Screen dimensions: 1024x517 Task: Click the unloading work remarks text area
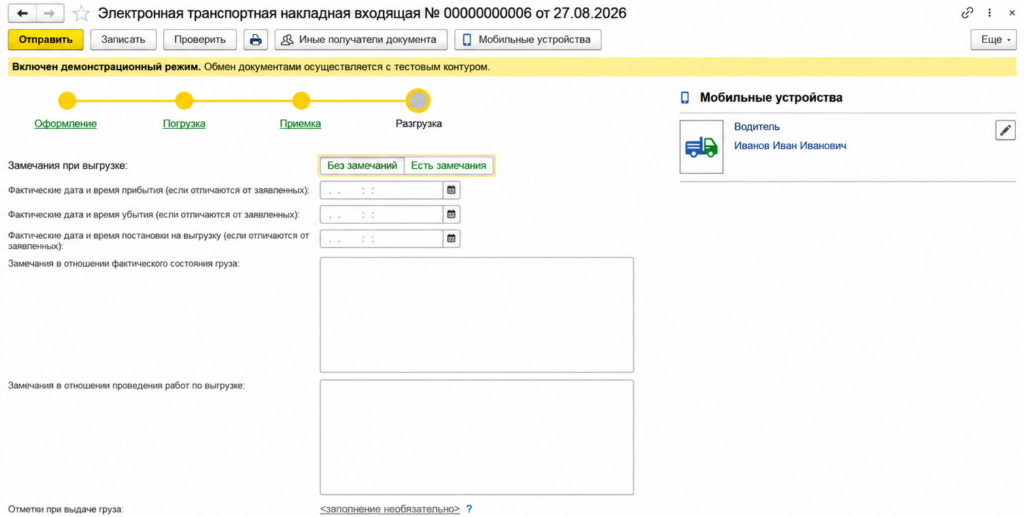click(x=477, y=437)
